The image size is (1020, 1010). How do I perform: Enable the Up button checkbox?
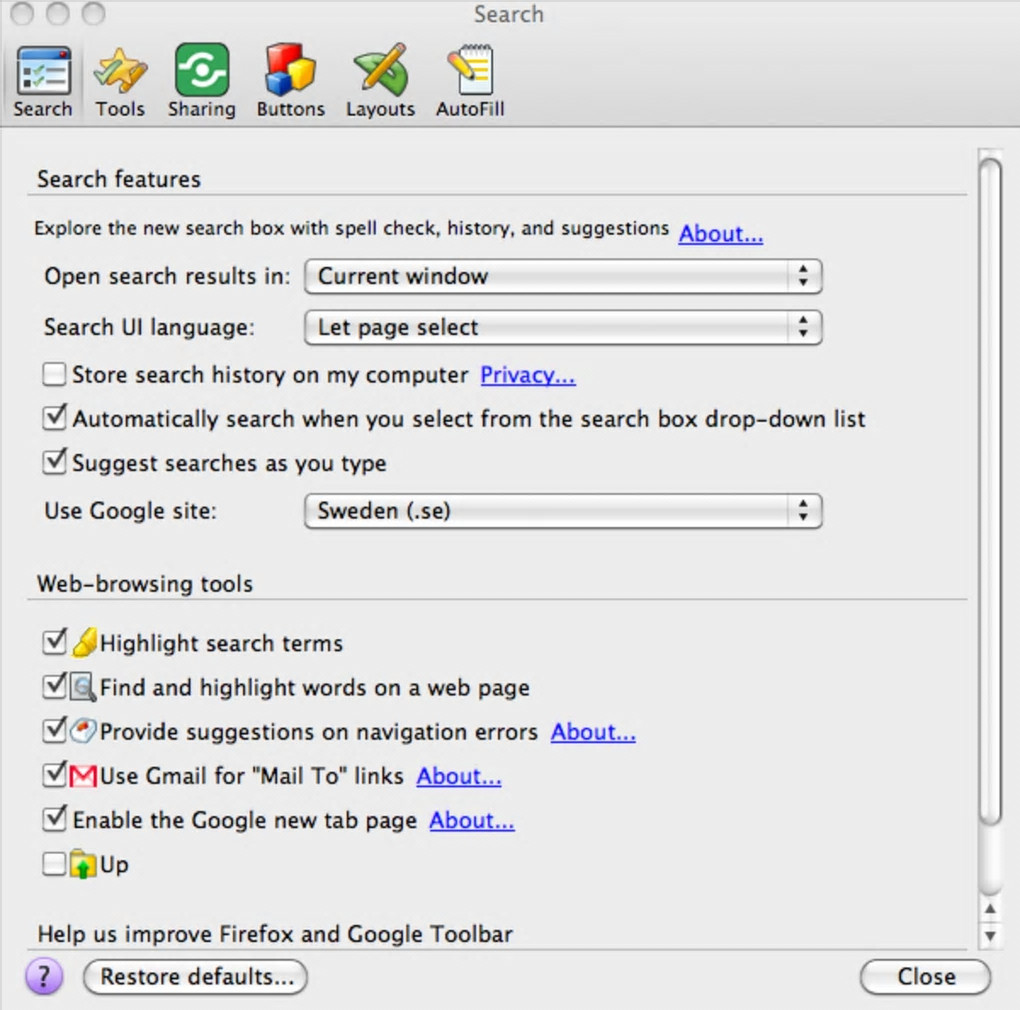pos(54,864)
